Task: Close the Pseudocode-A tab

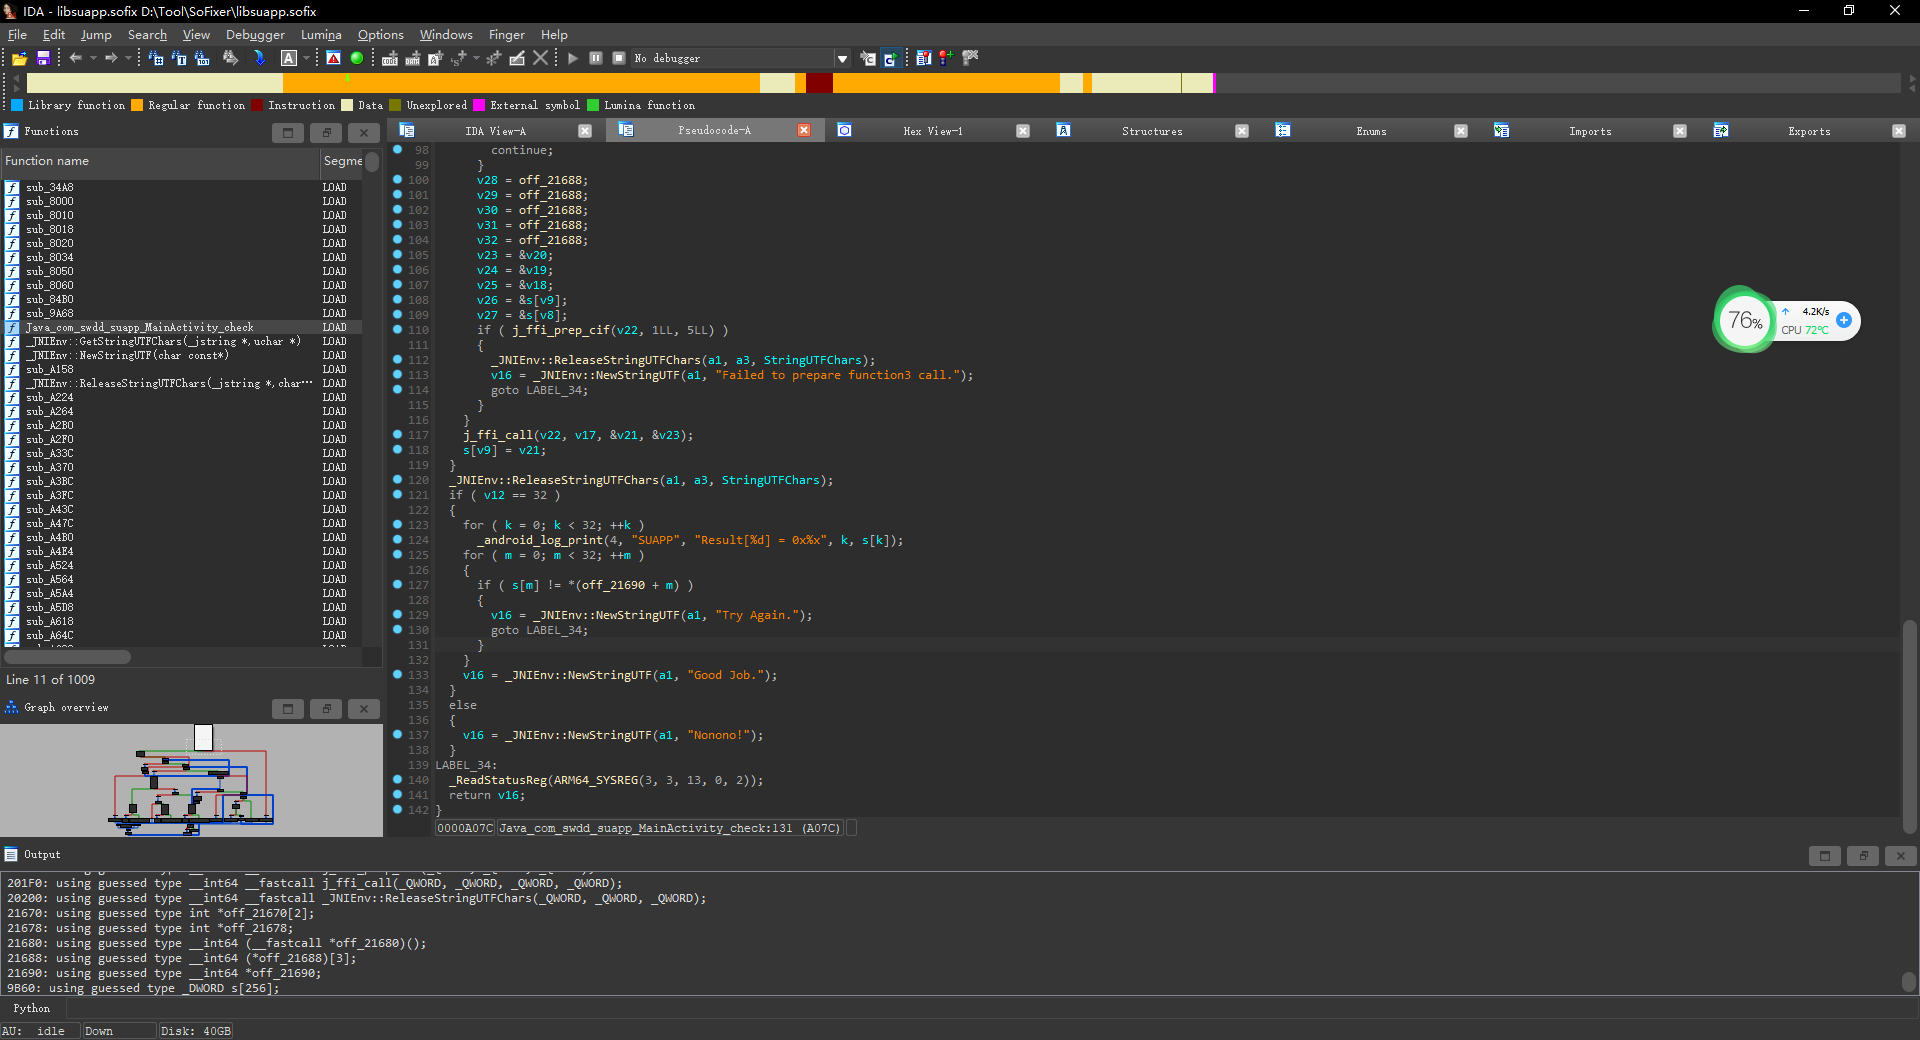Action: click(804, 131)
